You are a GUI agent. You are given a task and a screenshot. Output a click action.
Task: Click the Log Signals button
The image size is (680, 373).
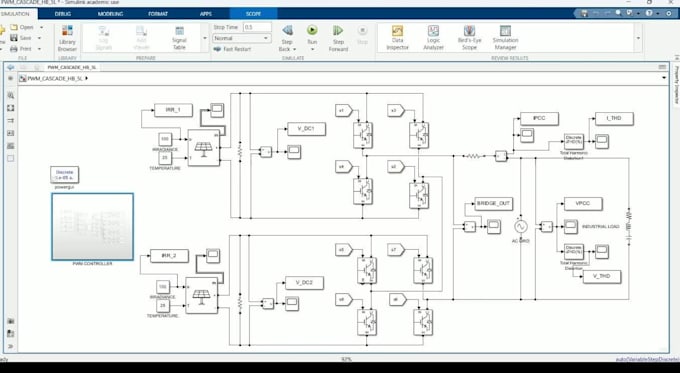104,38
